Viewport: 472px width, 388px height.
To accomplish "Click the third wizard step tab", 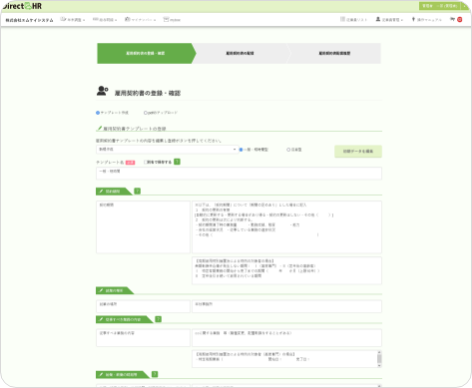I will coord(334,53).
